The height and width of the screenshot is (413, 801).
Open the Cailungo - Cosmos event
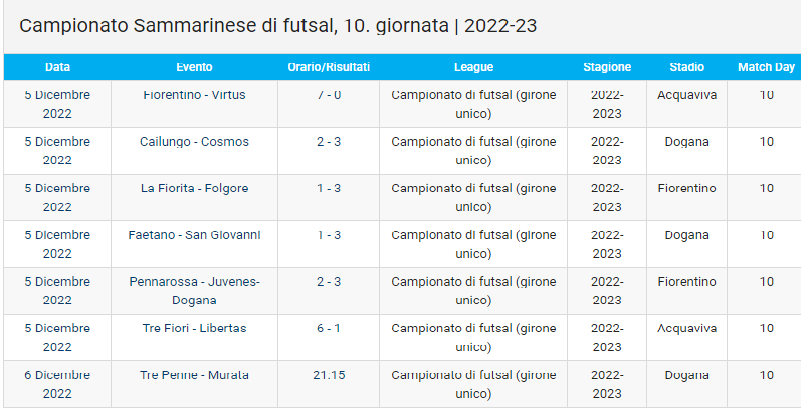pos(194,142)
